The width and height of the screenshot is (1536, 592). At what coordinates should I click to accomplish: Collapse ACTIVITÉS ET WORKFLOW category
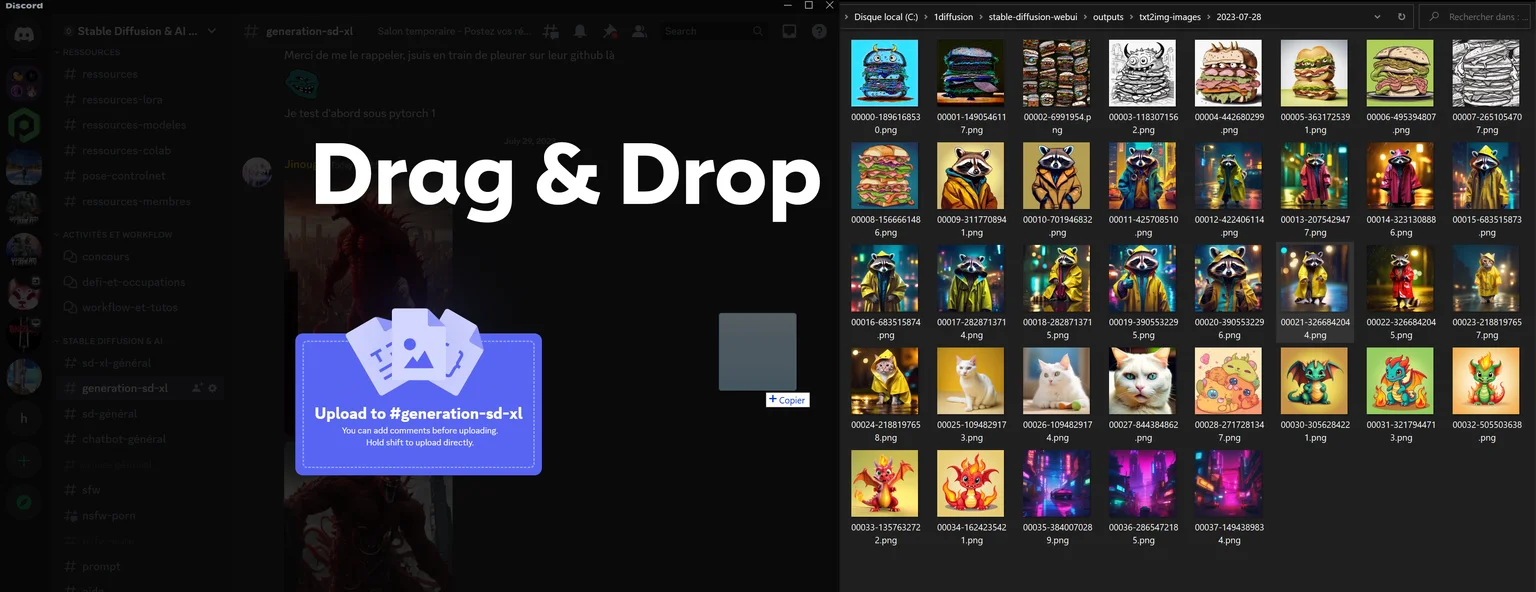point(118,234)
